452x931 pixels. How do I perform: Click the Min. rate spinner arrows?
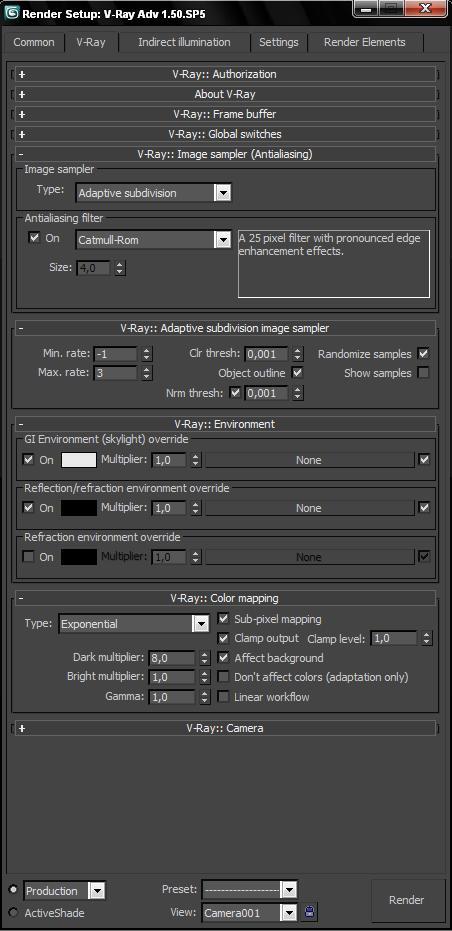[147, 354]
